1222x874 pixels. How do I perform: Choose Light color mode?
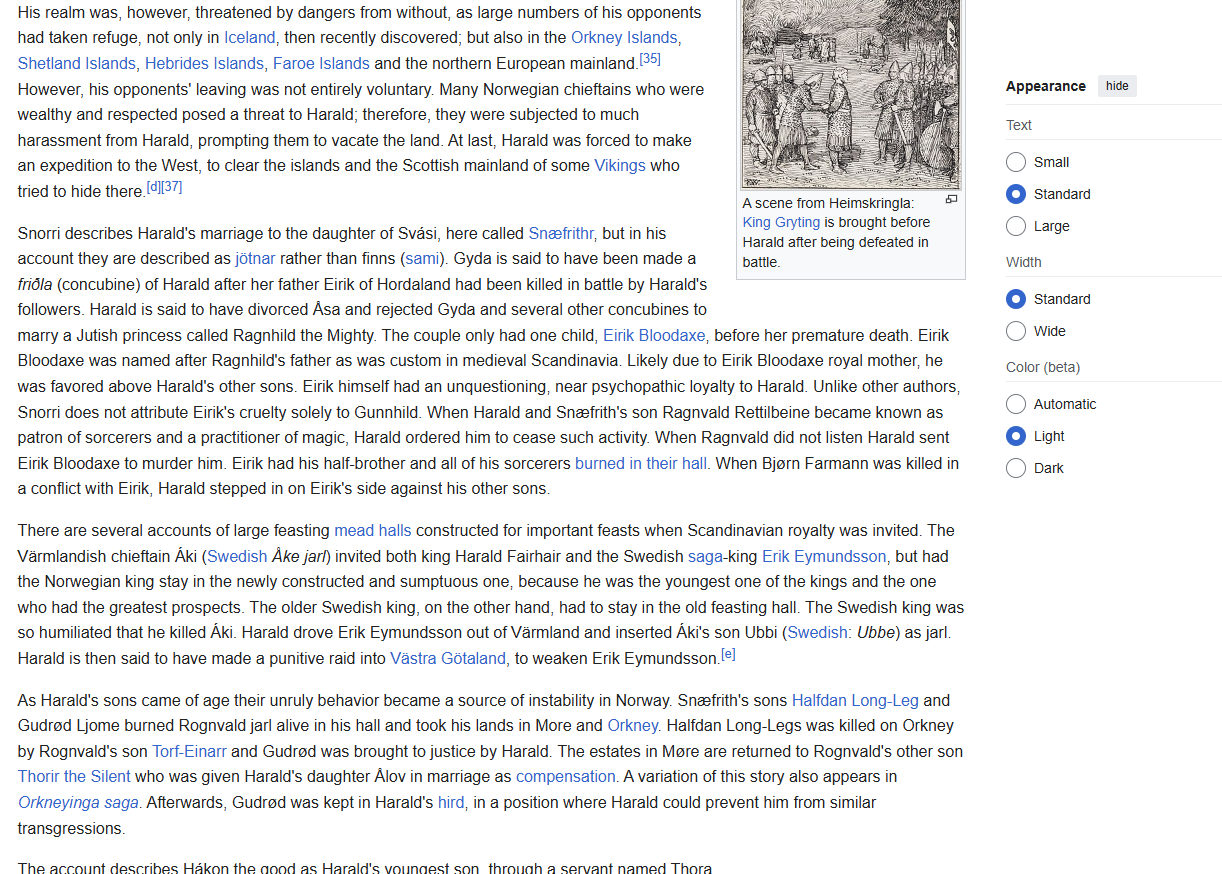click(x=1016, y=436)
